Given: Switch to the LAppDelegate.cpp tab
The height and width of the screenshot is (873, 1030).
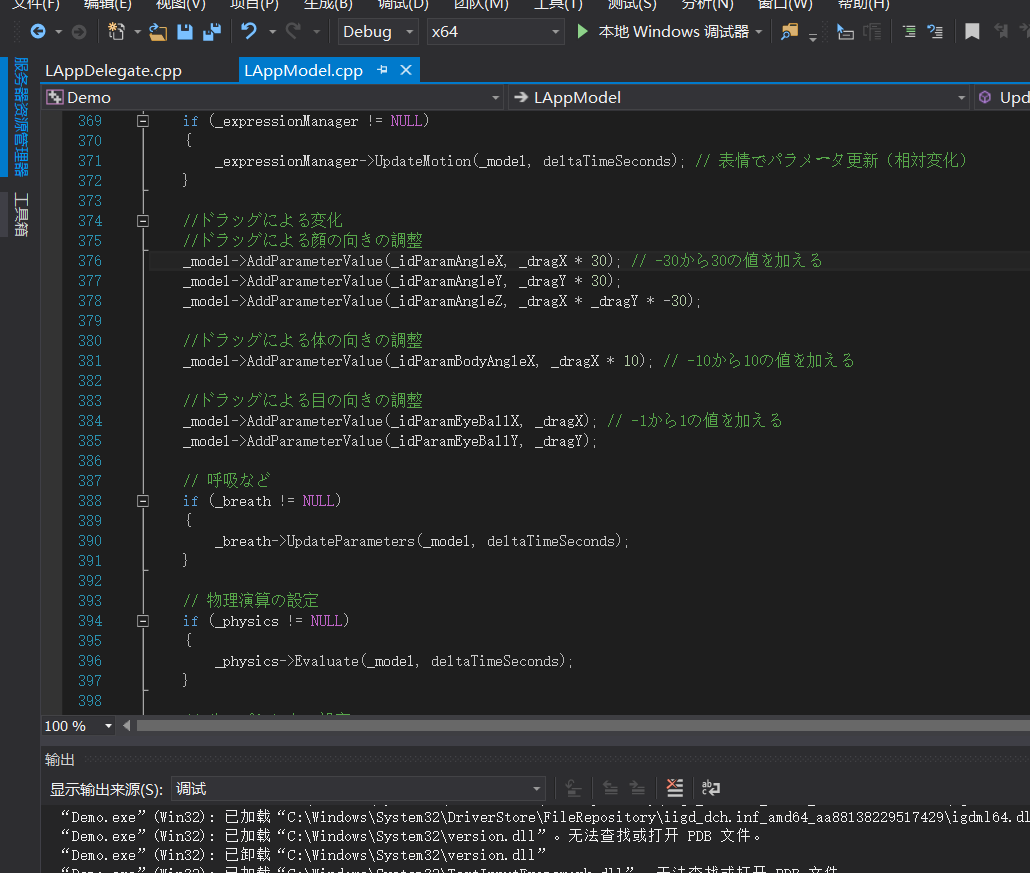Looking at the screenshot, I should click(x=113, y=71).
